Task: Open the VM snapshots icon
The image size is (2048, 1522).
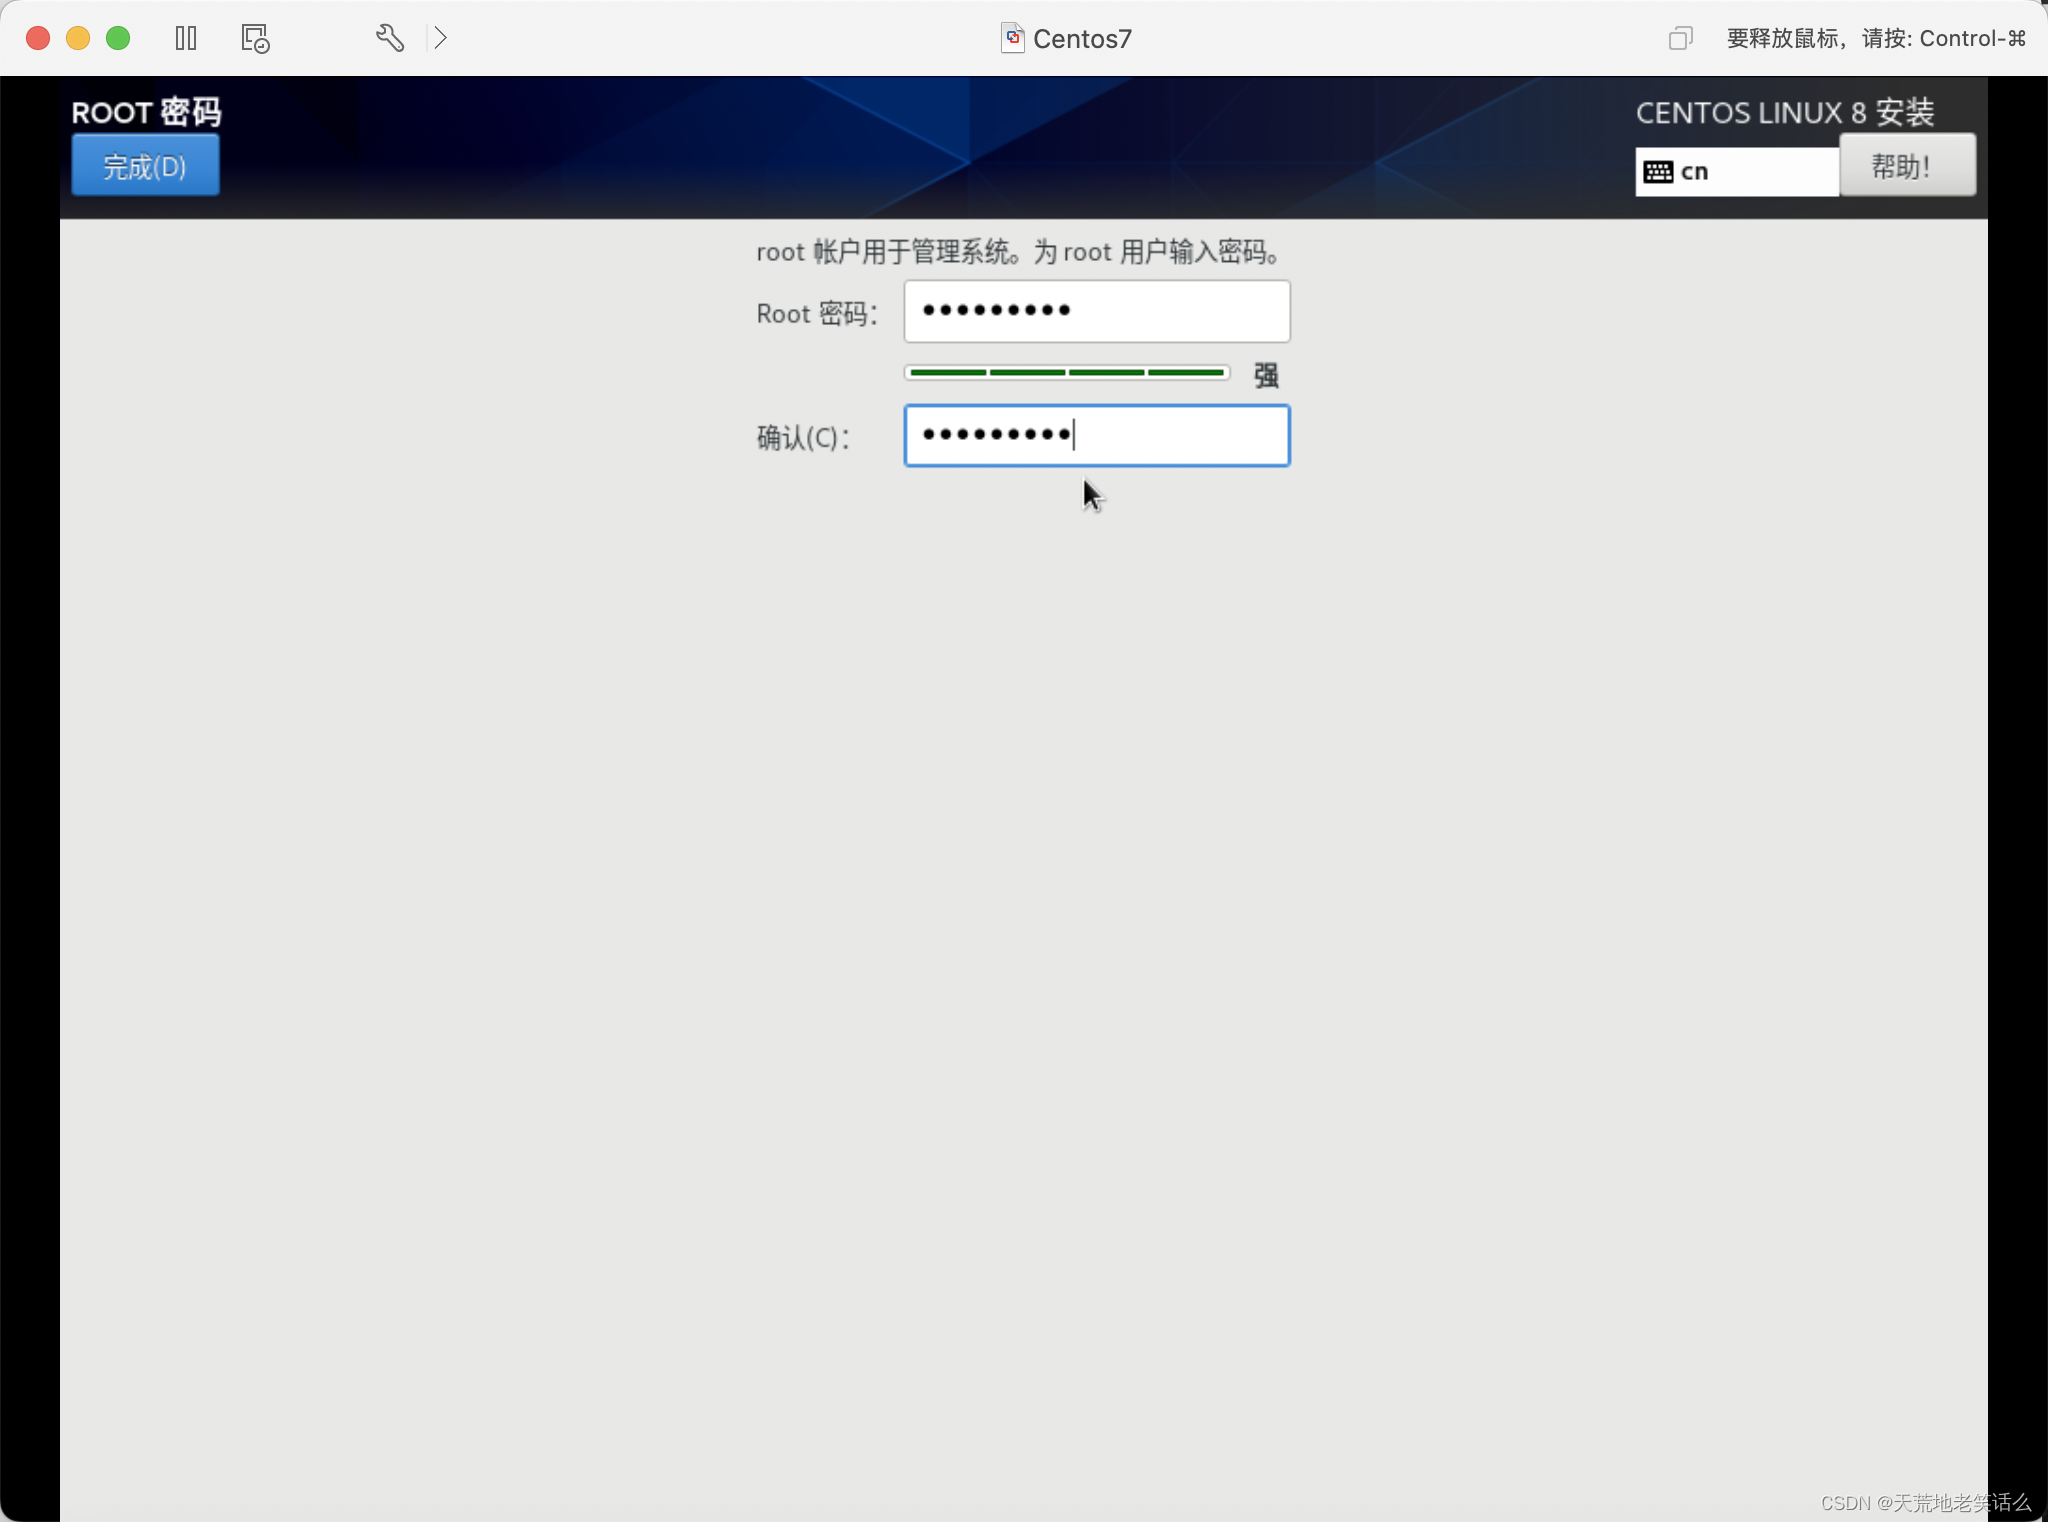Action: pos(255,38)
